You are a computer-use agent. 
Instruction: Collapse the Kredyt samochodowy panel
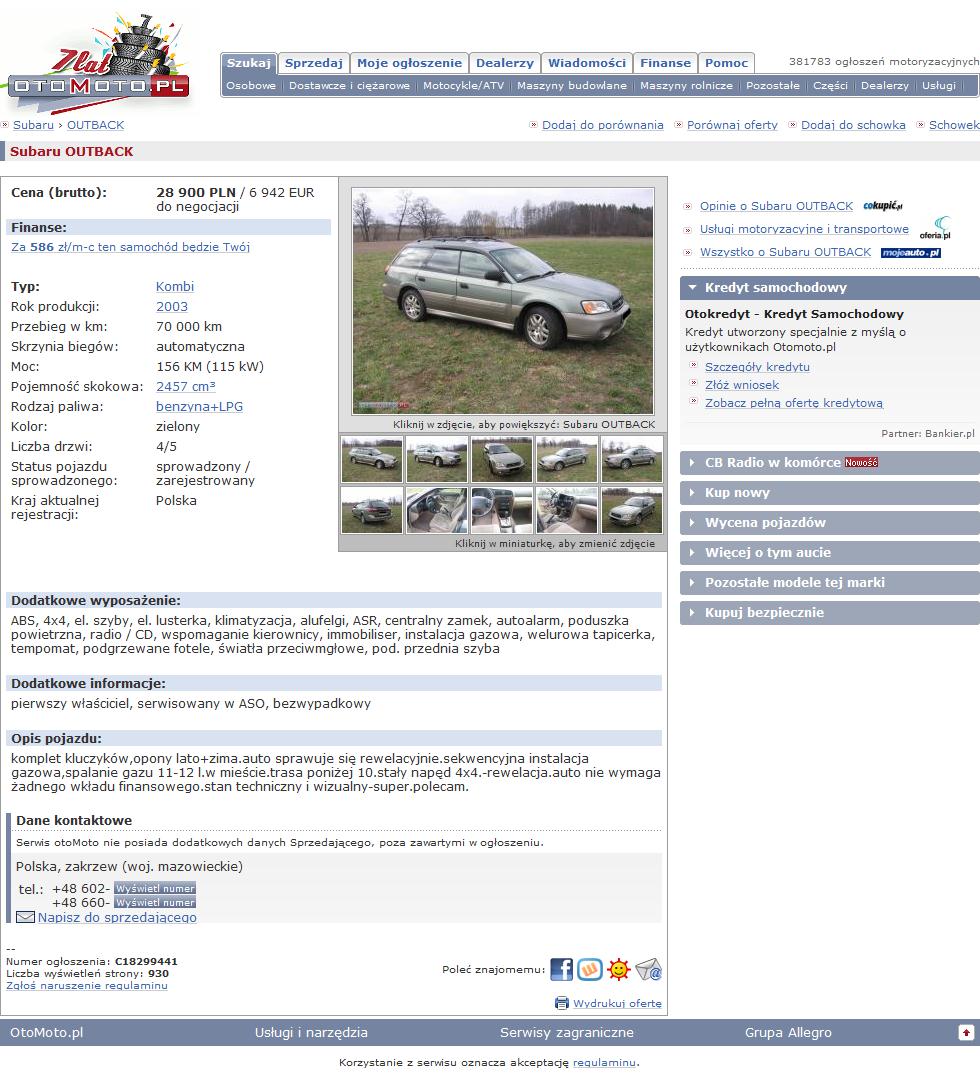(x=829, y=288)
